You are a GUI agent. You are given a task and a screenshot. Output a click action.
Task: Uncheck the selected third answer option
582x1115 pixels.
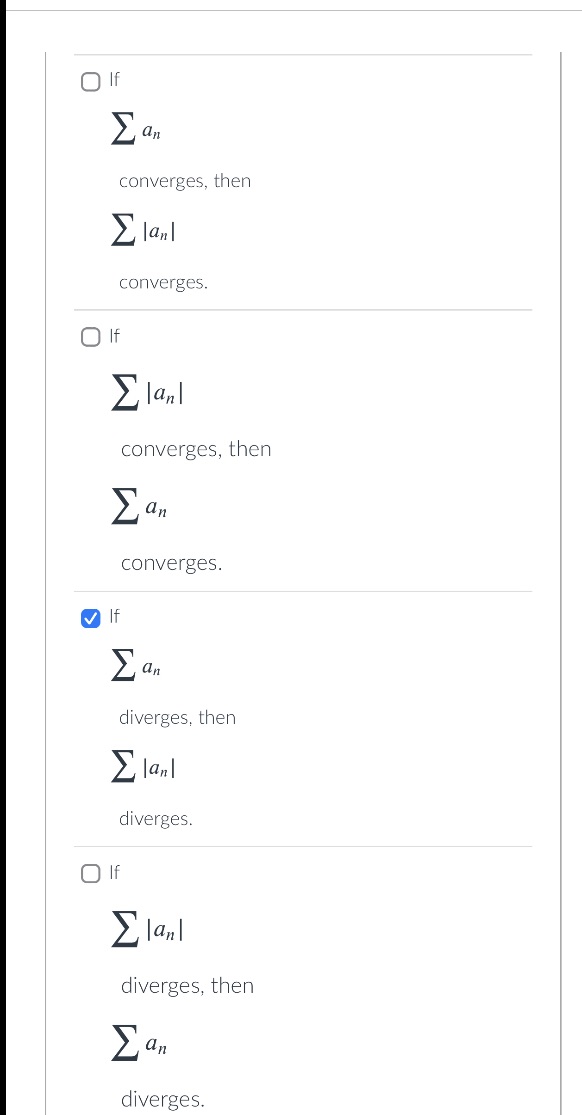pyautogui.click(x=90, y=617)
